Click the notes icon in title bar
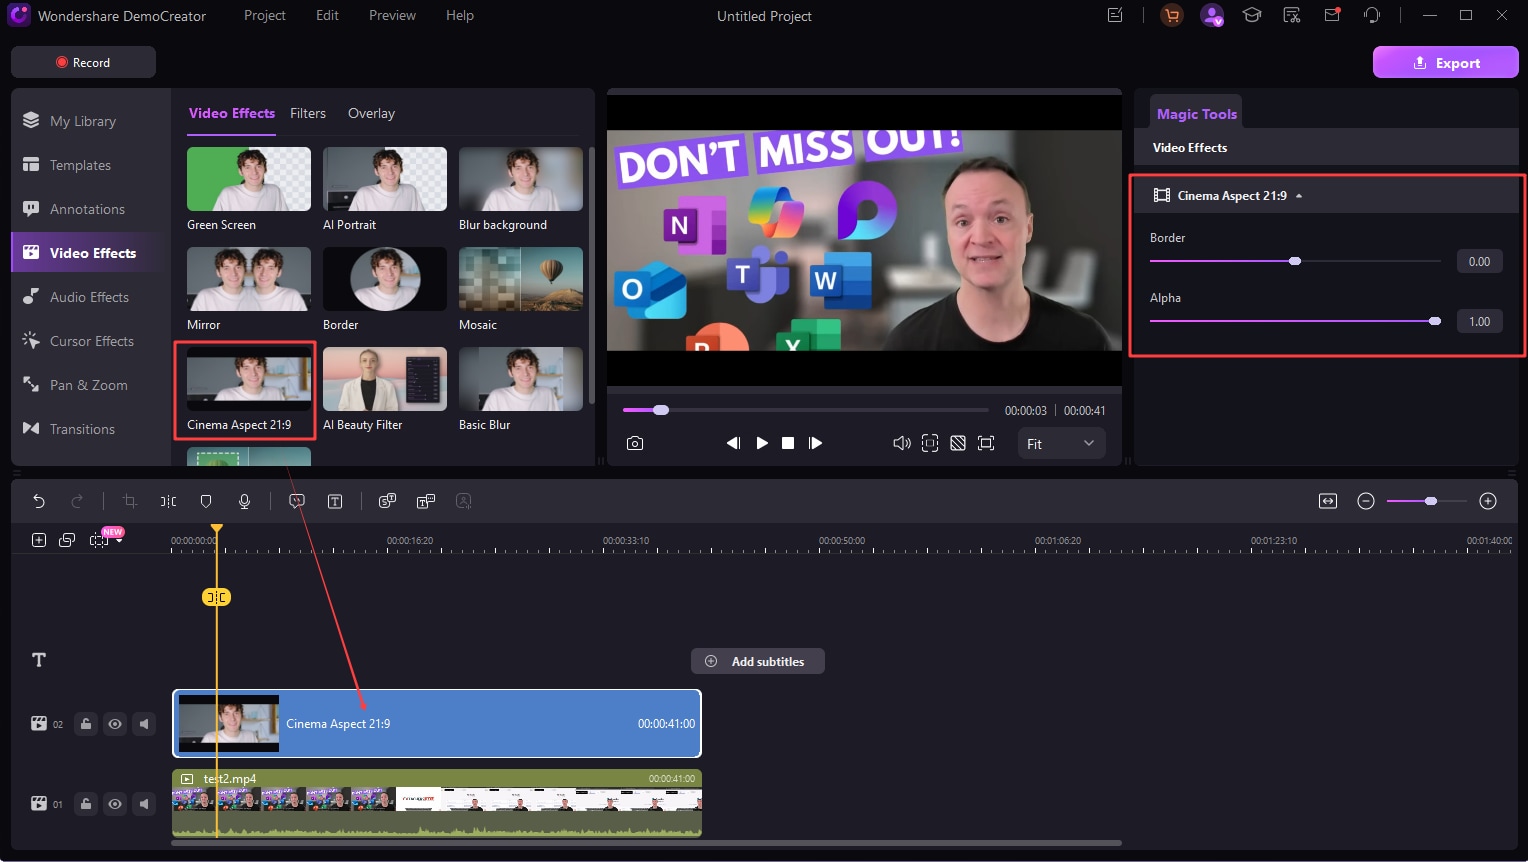Screen dimensions: 1528x862 (x=1115, y=15)
